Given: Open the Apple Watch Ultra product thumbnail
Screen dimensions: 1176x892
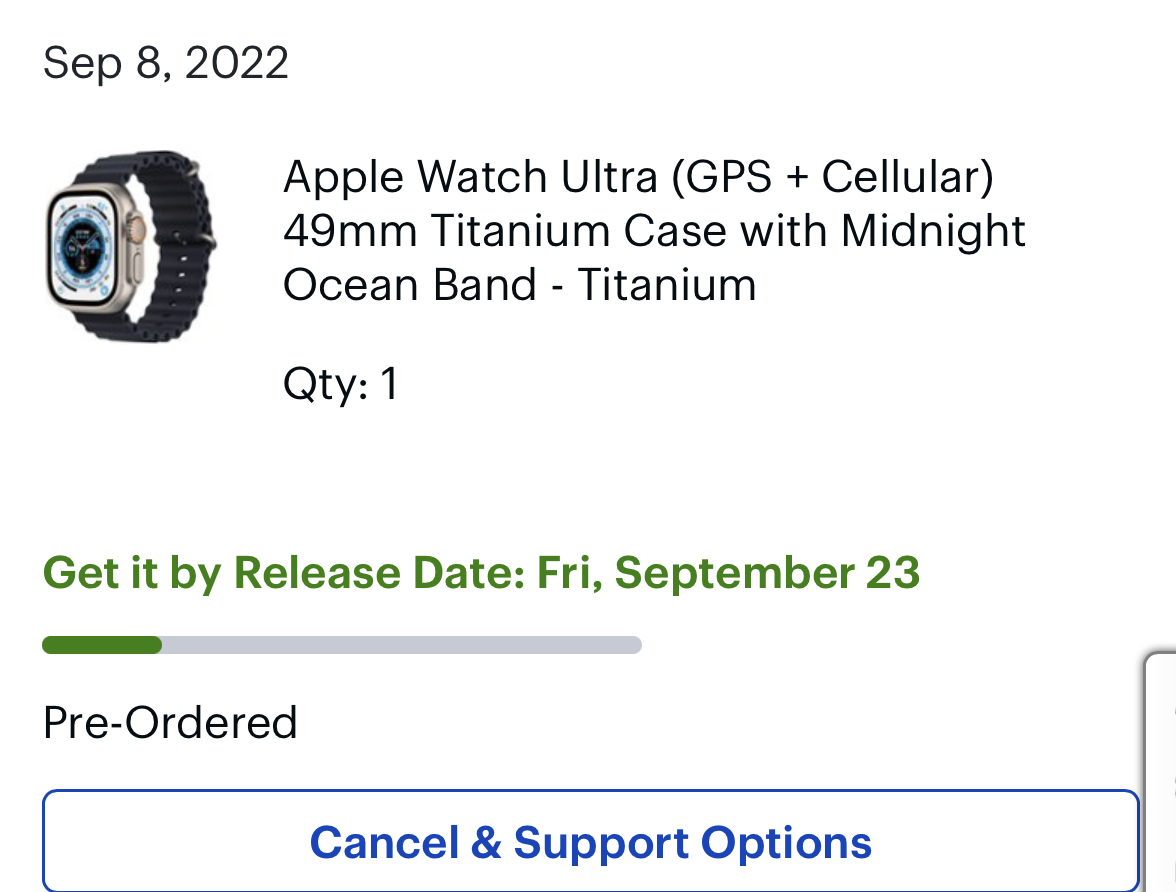Looking at the screenshot, I should coord(130,245).
